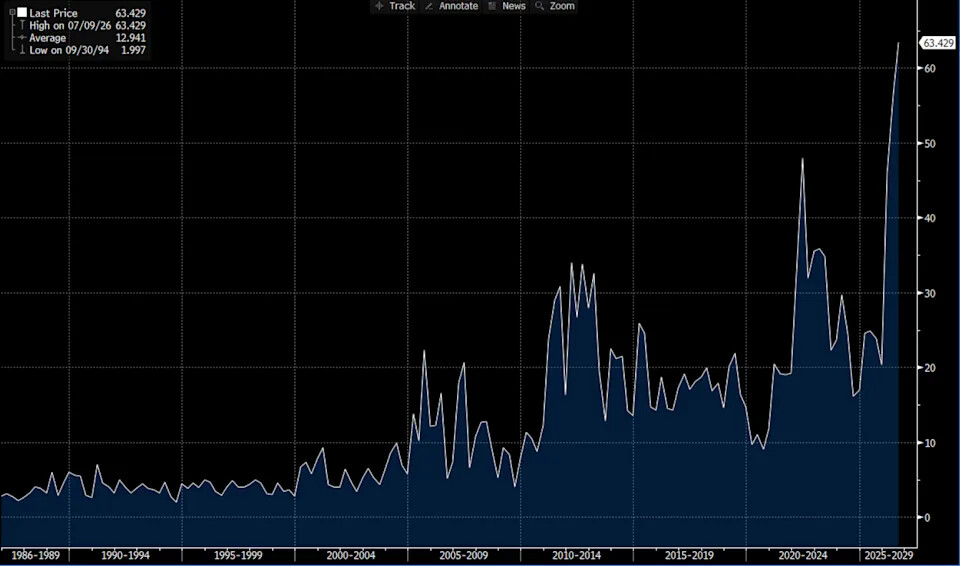Screen dimensions: 960x566
Task: Click the High marker icon in legend
Action: pyautogui.click(x=22, y=25)
